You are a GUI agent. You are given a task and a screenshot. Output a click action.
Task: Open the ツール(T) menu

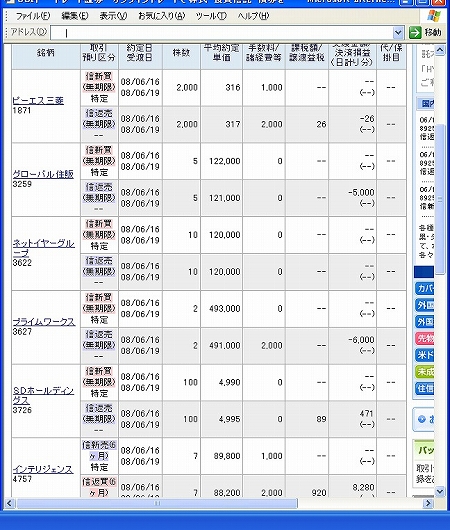pyautogui.click(x=211, y=16)
